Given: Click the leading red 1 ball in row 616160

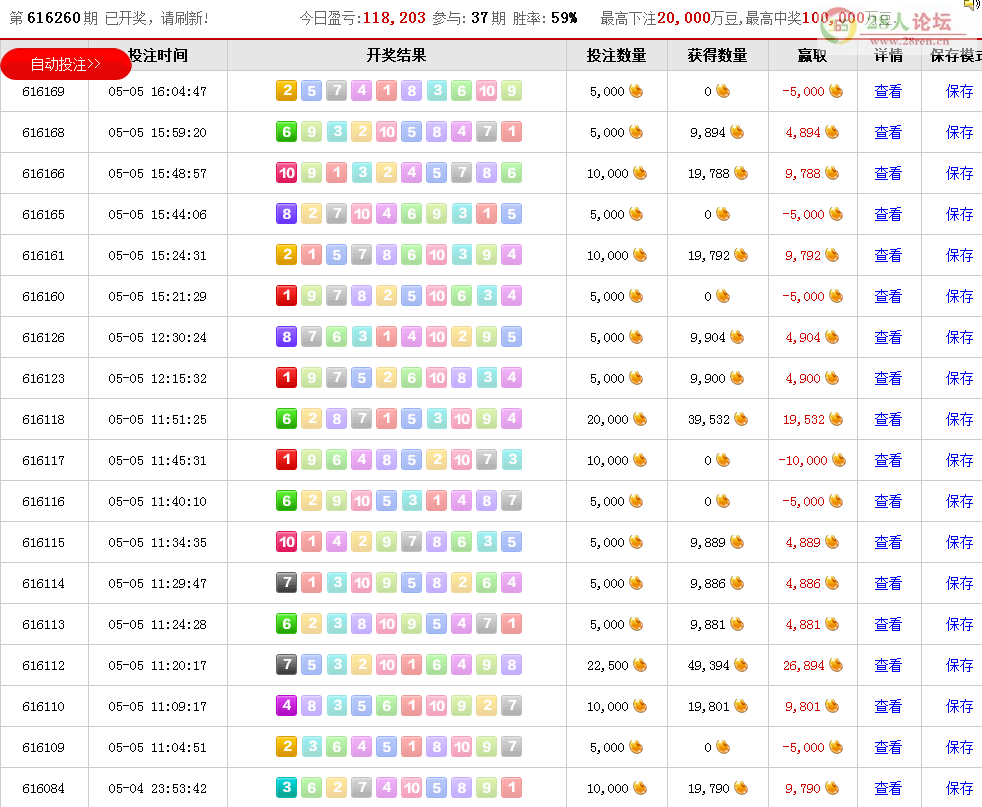Looking at the screenshot, I should pyautogui.click(x=287, y=296).
